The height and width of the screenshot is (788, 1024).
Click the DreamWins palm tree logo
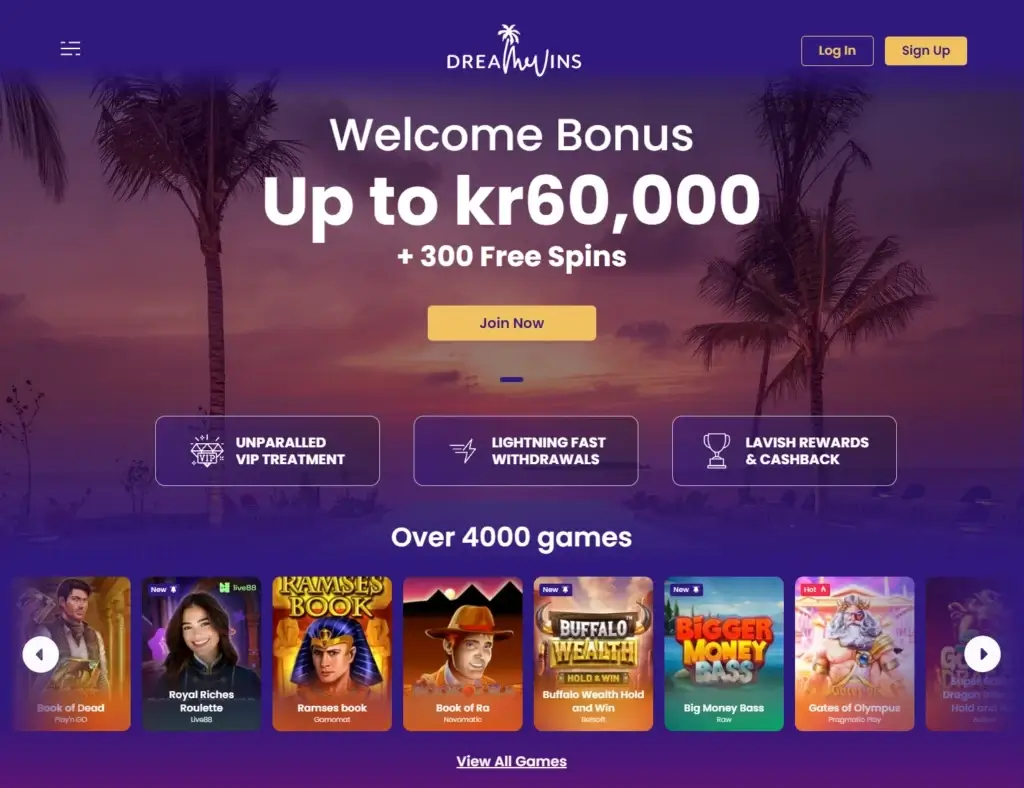pyautogui.click(x=513, y=50)
